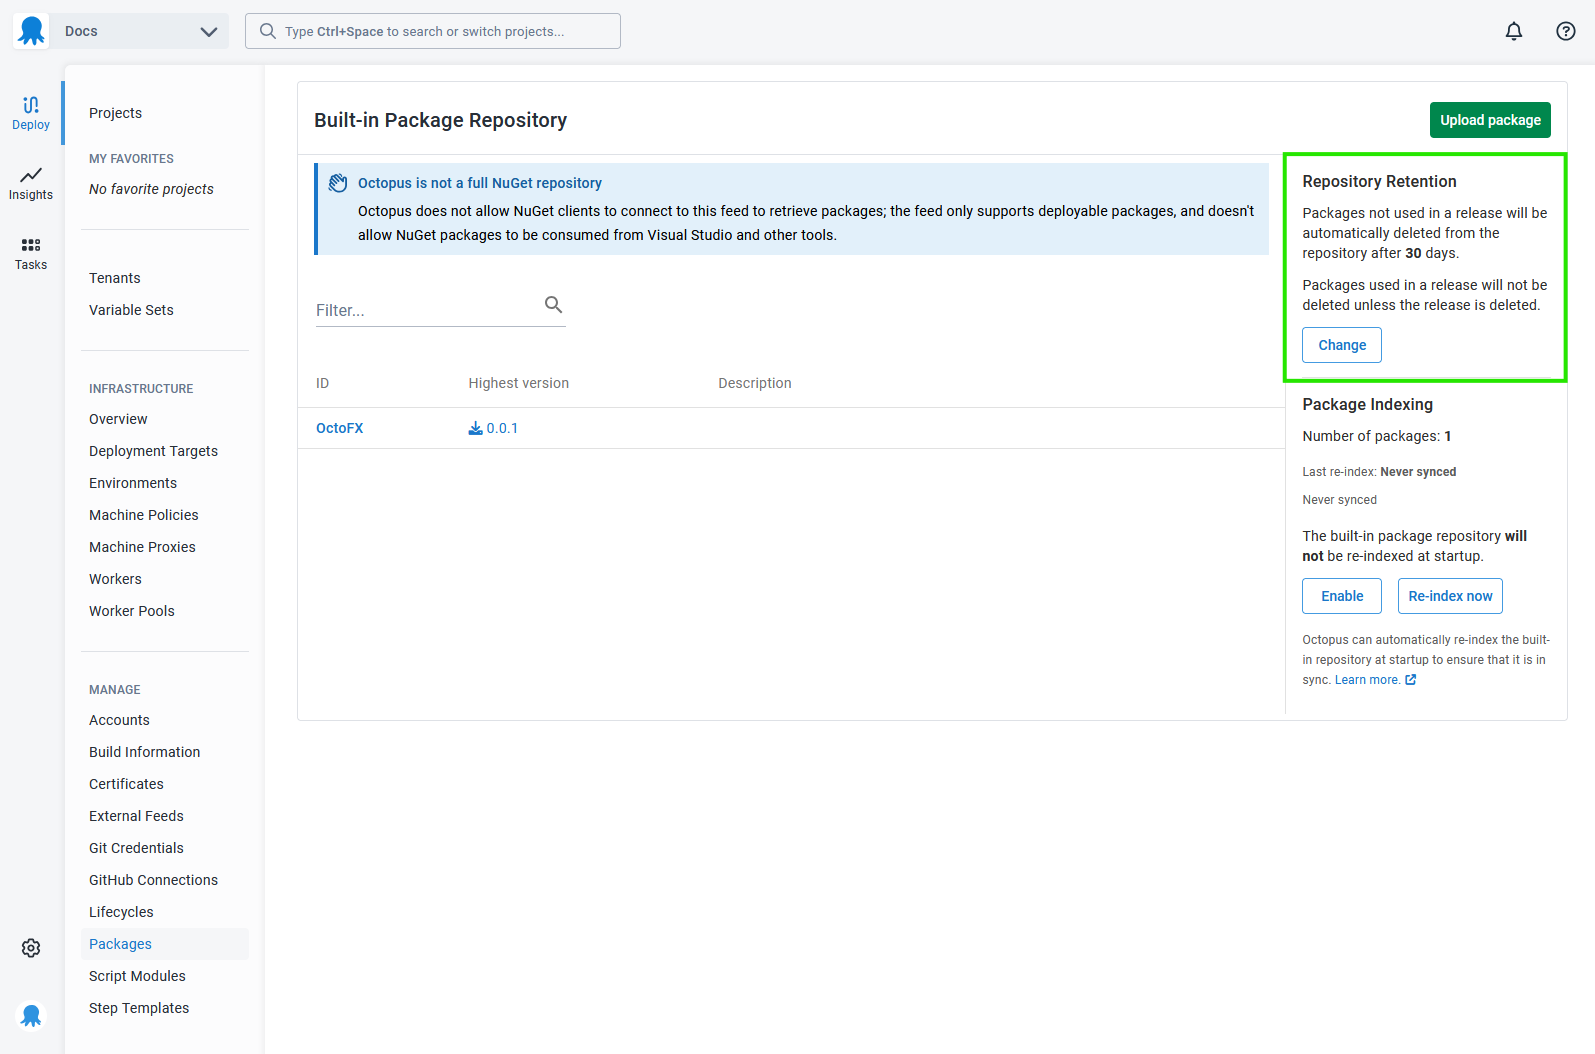
Task: Open Deployment Targets
Action: pyautogui.click(x=153, y=451)
